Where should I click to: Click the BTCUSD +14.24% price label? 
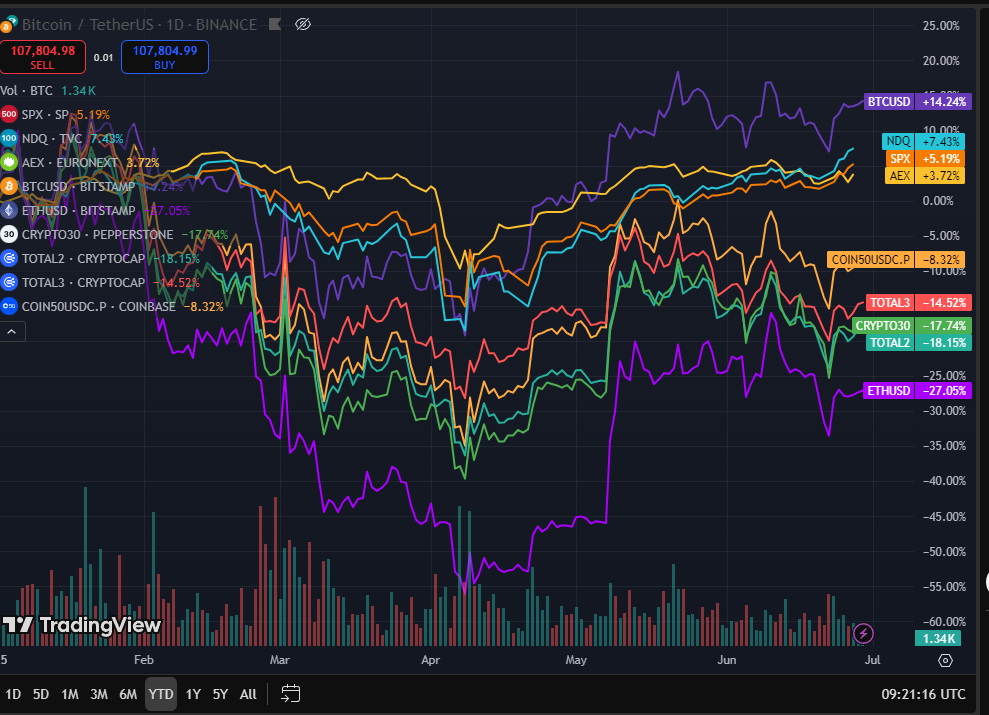pyautogui.click(x=918, y=102)
